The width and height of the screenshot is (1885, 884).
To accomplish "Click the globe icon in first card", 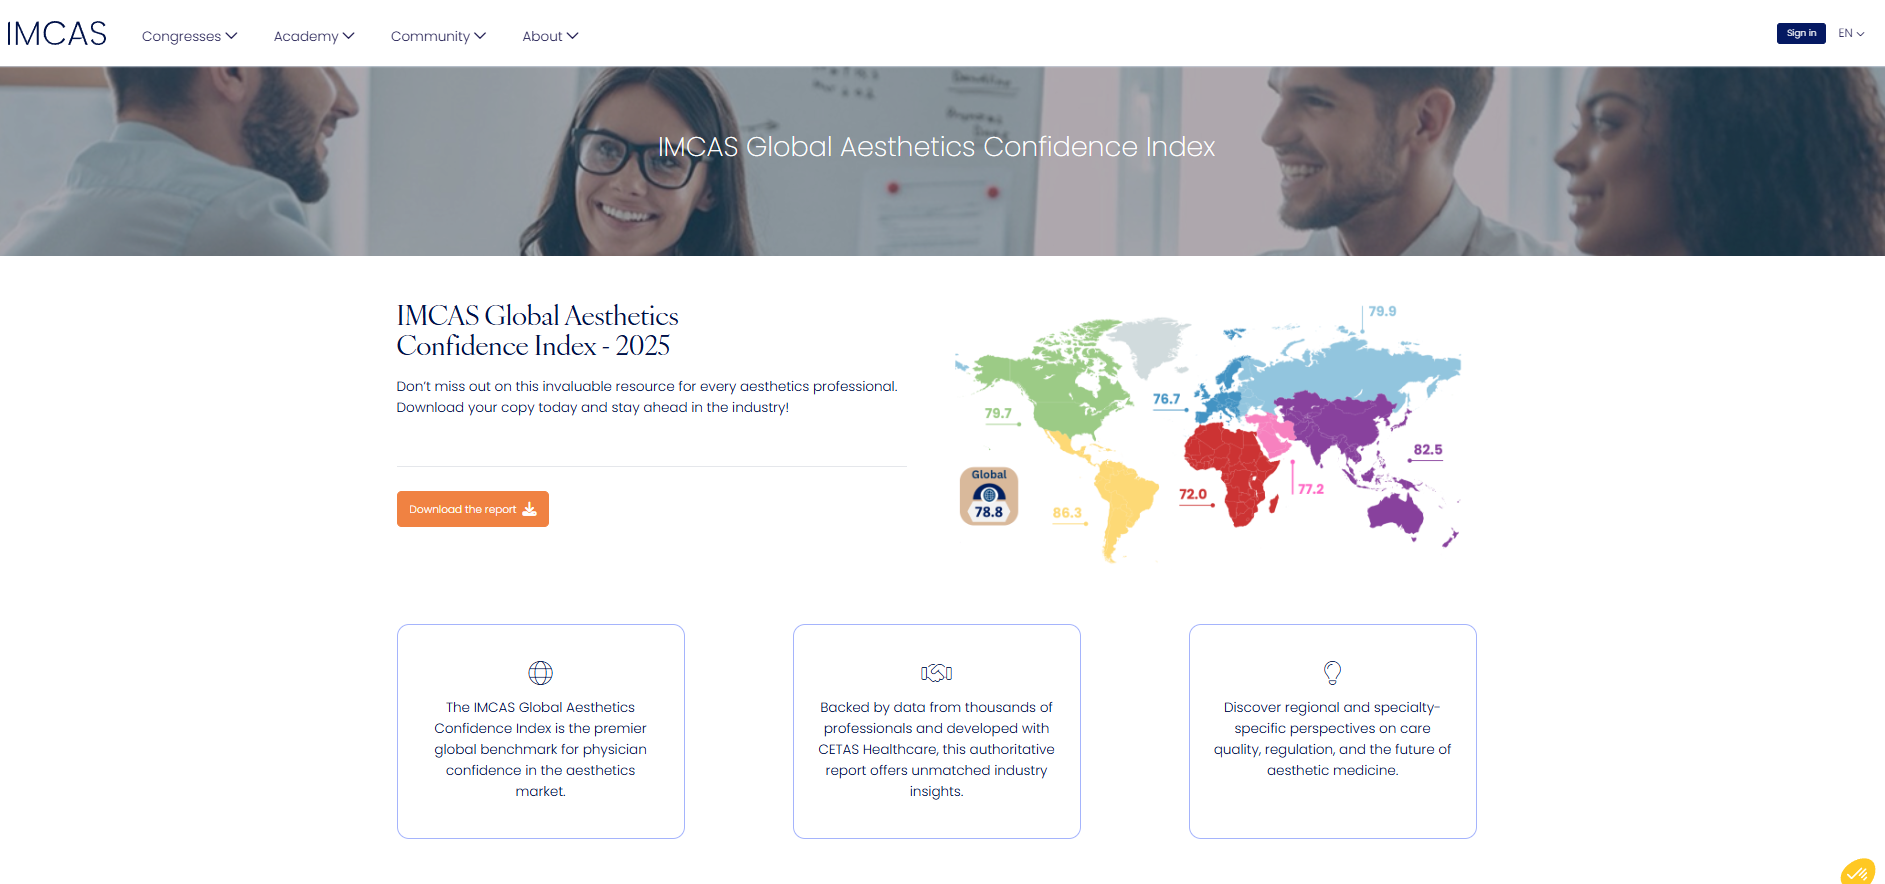I will coord(540,673).
